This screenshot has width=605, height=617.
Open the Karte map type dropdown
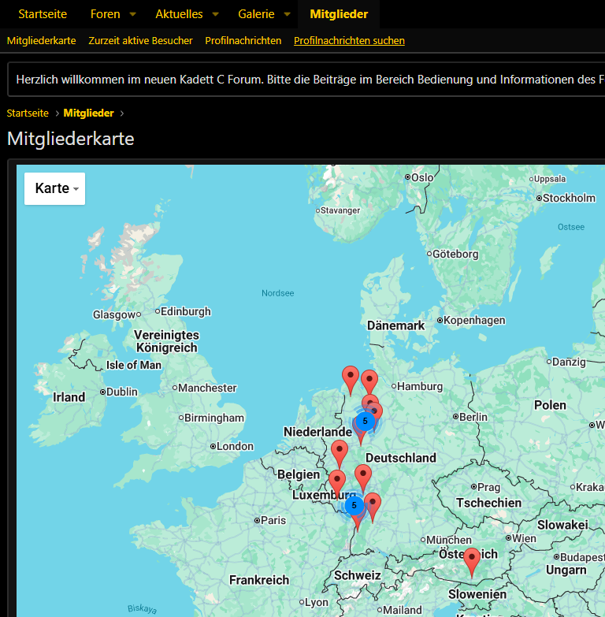[55, 188]
